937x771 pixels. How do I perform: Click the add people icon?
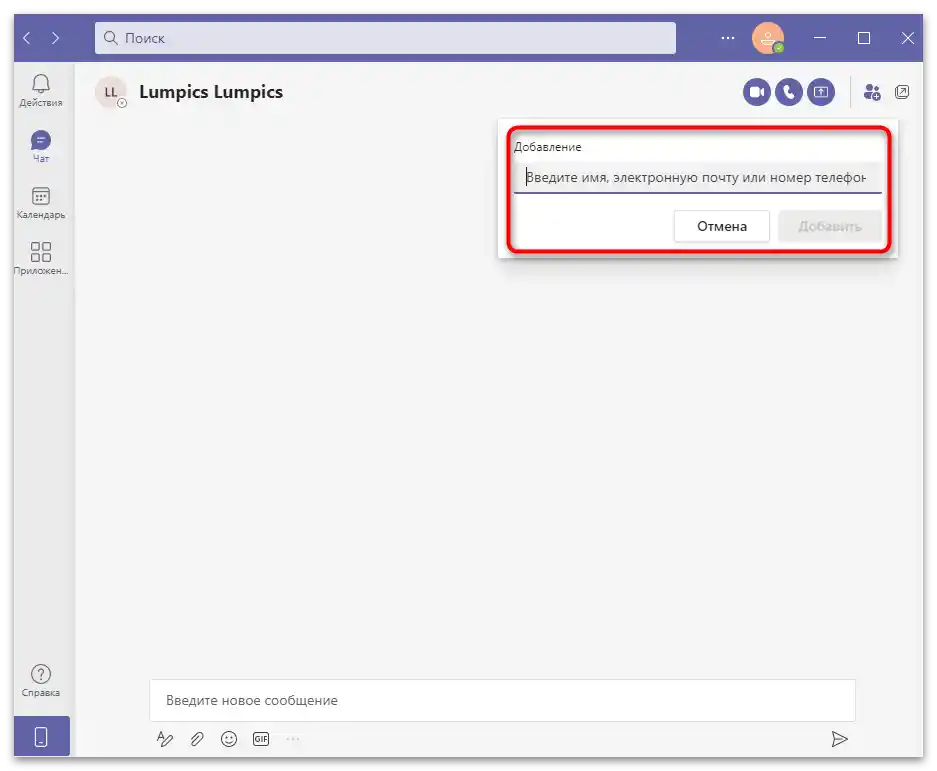tap(872, 92)
